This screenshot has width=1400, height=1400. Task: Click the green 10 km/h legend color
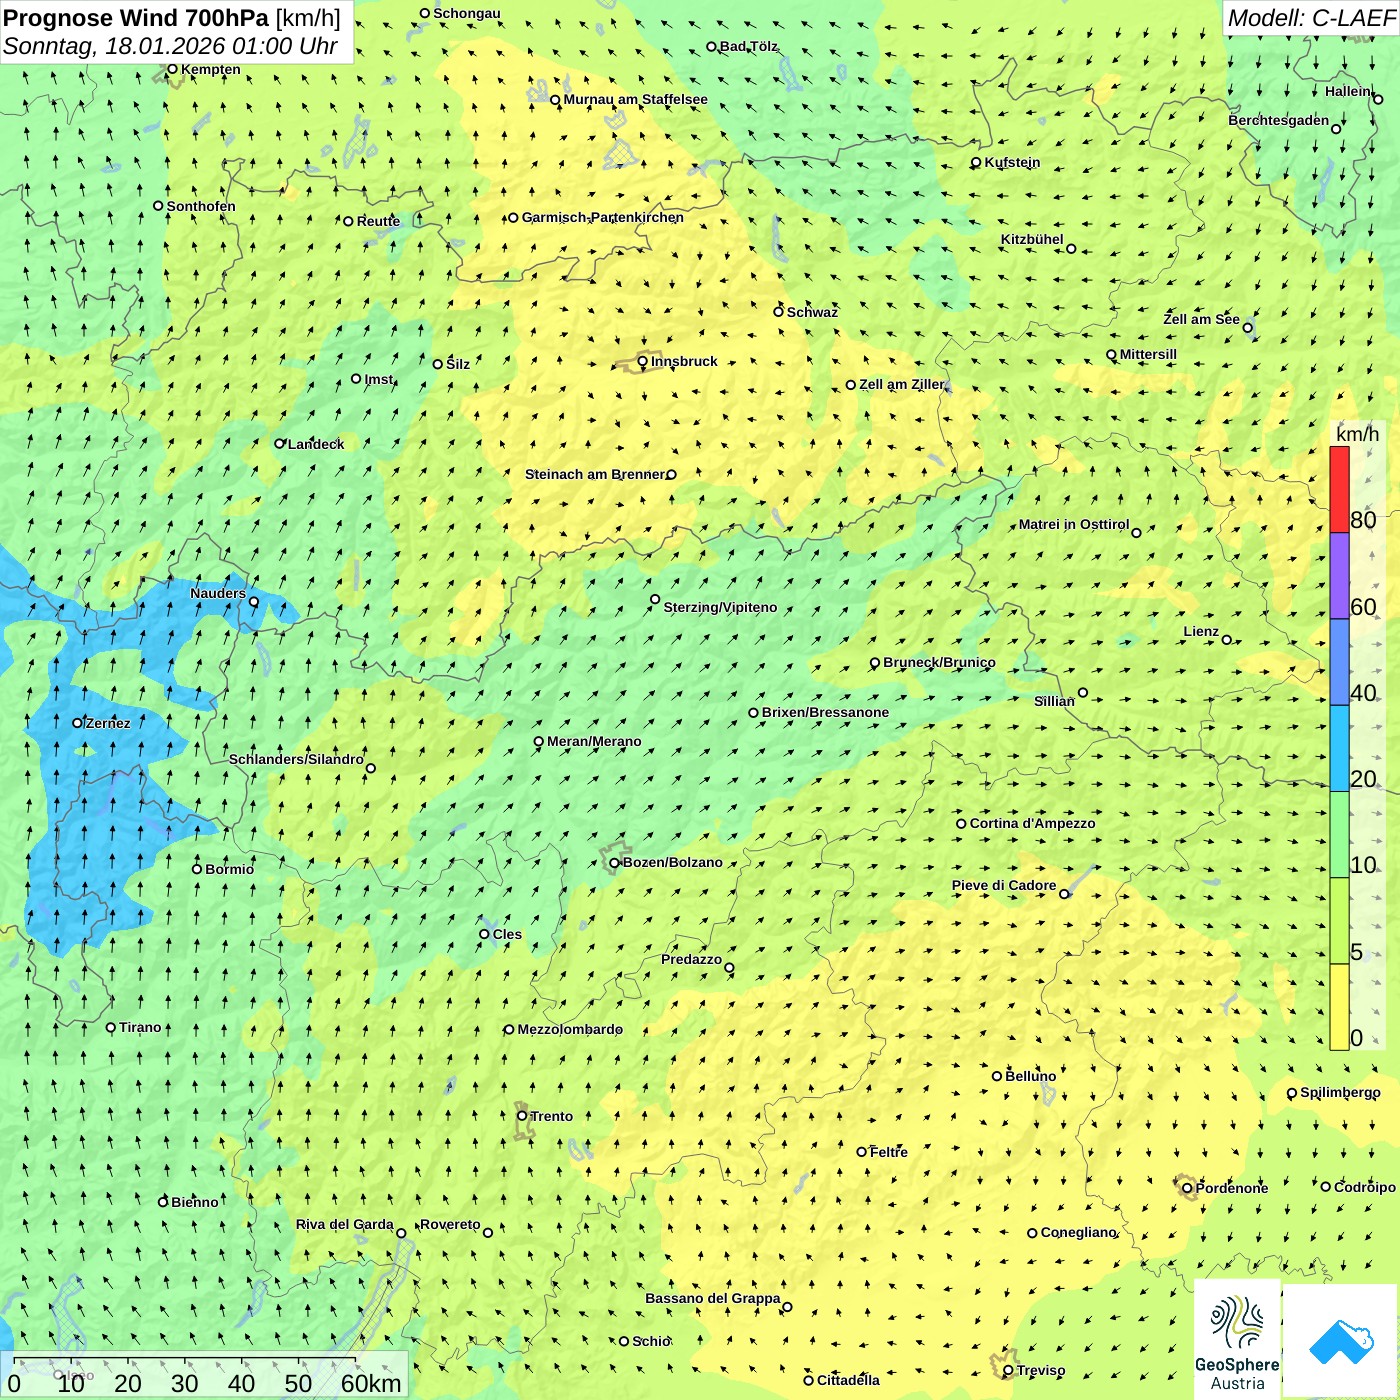(1339, 835)
